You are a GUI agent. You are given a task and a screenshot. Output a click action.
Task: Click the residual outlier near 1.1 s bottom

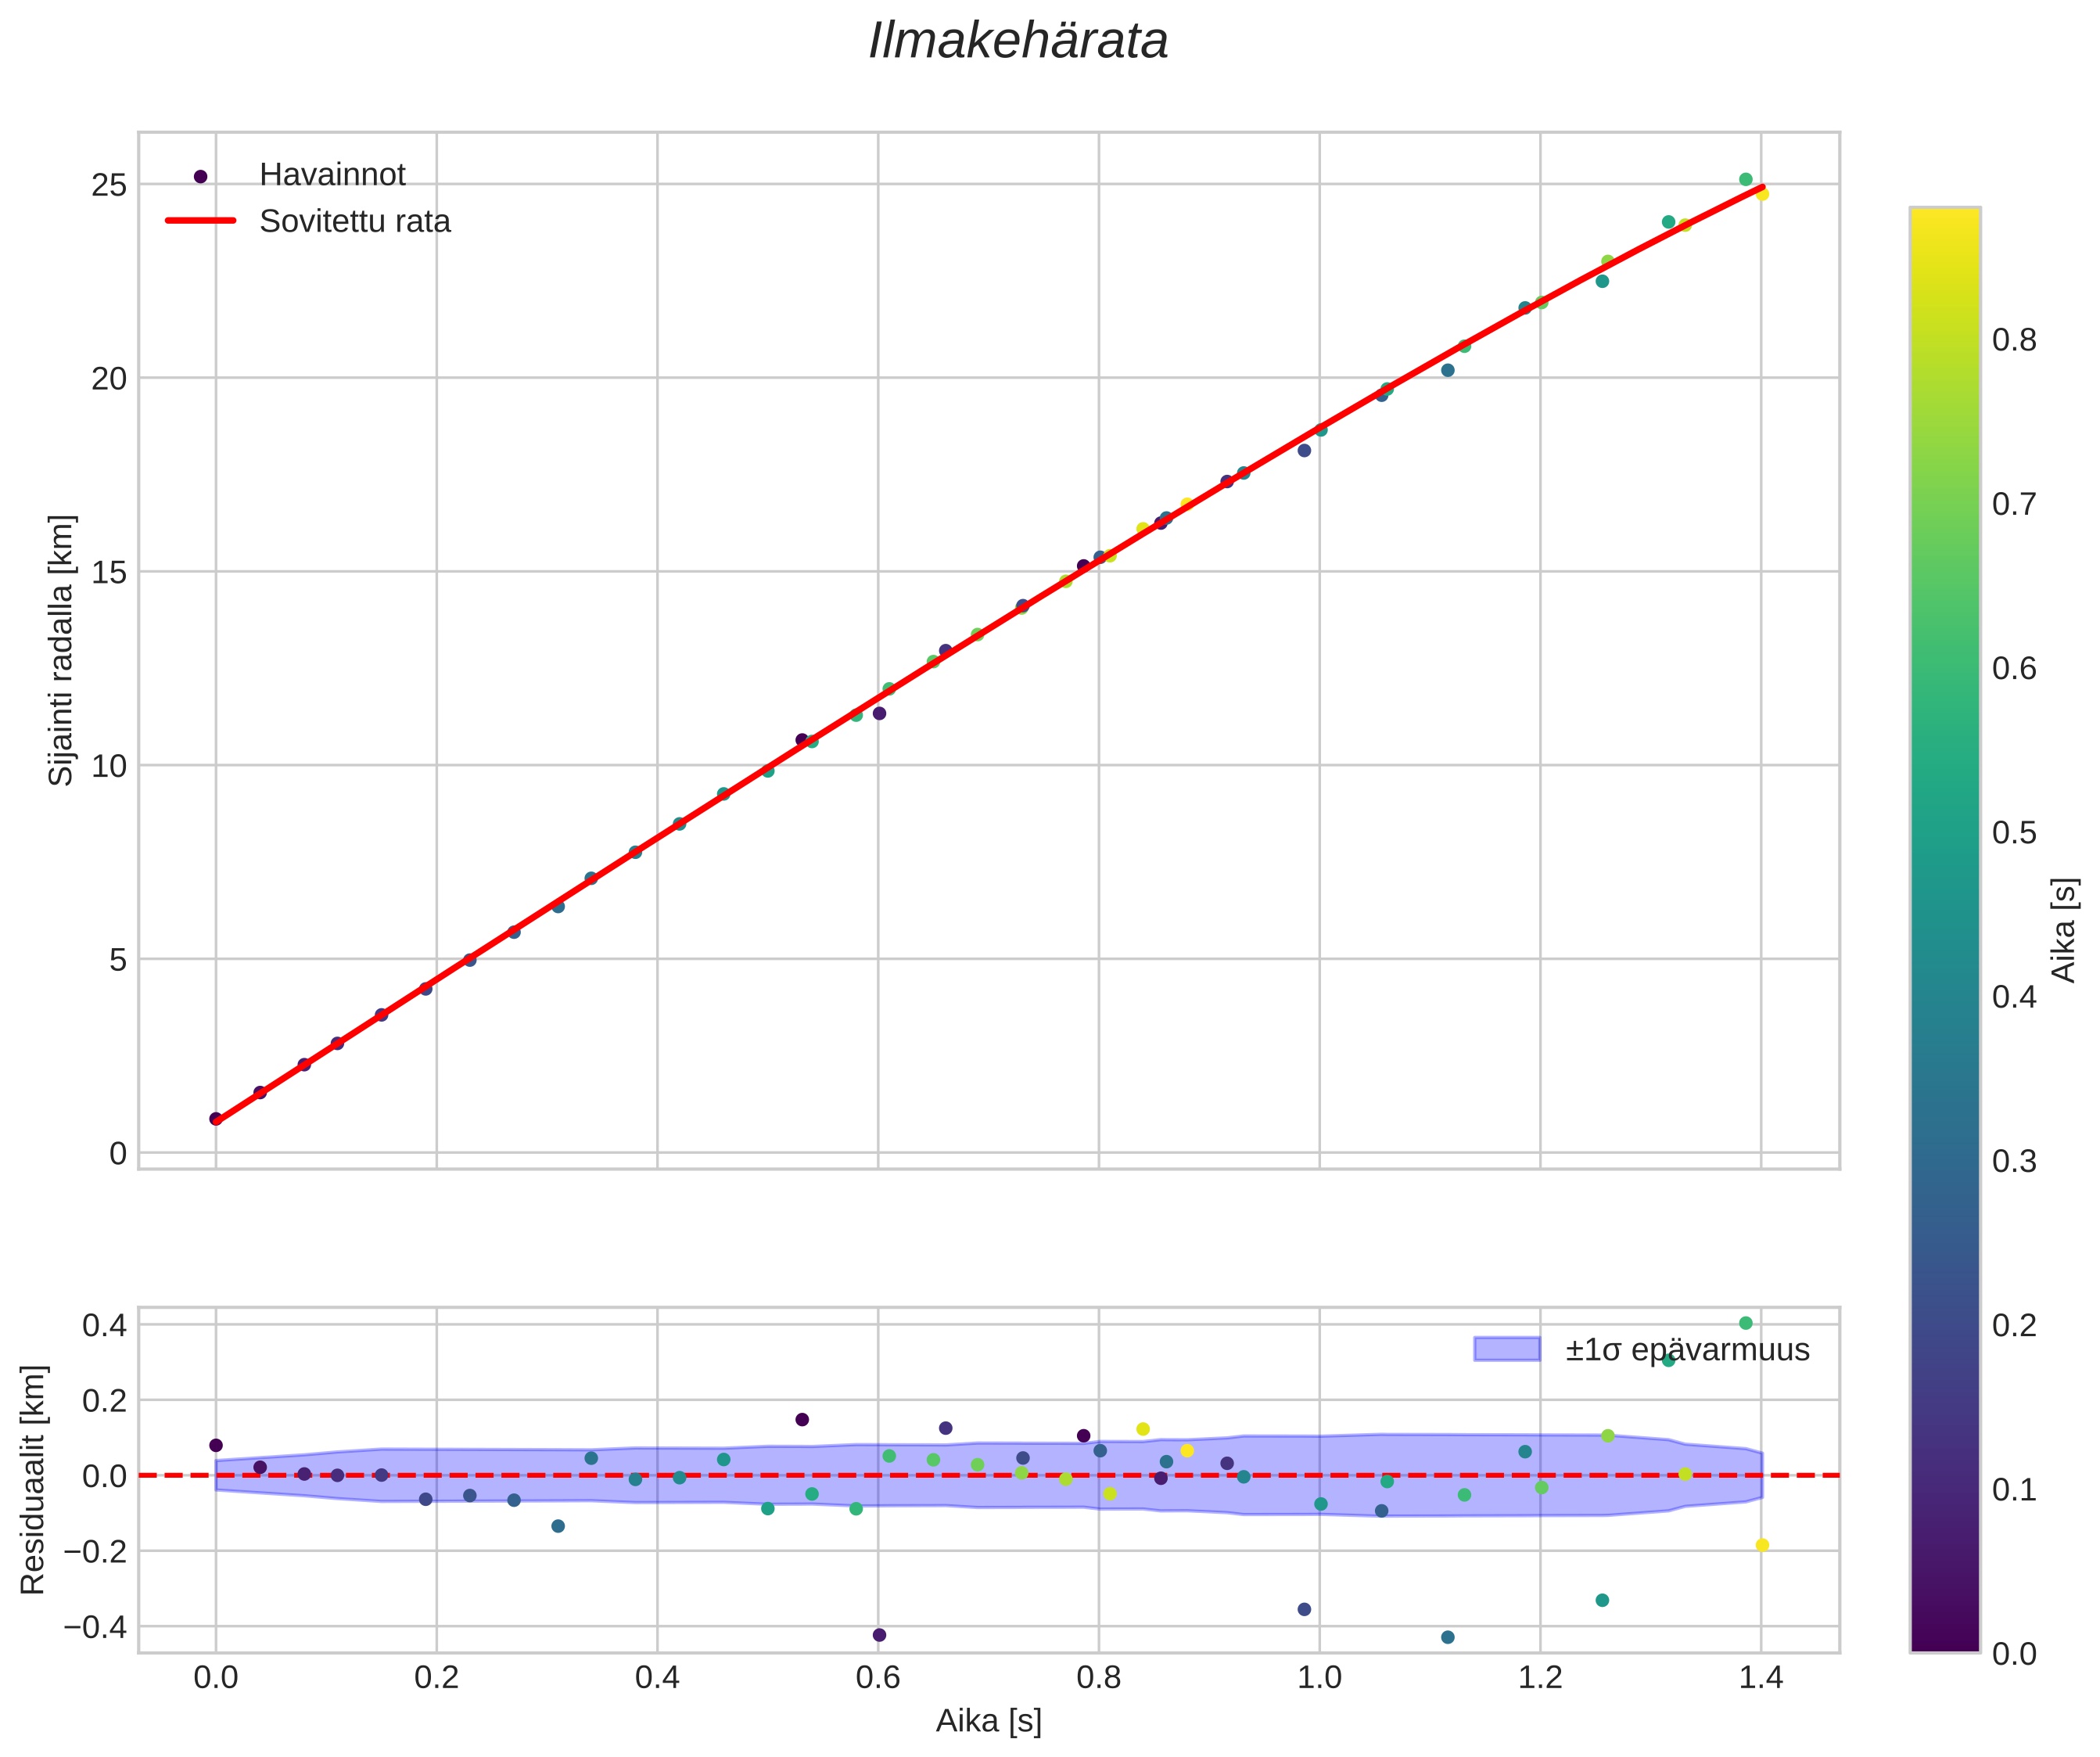[1447, 1637]
